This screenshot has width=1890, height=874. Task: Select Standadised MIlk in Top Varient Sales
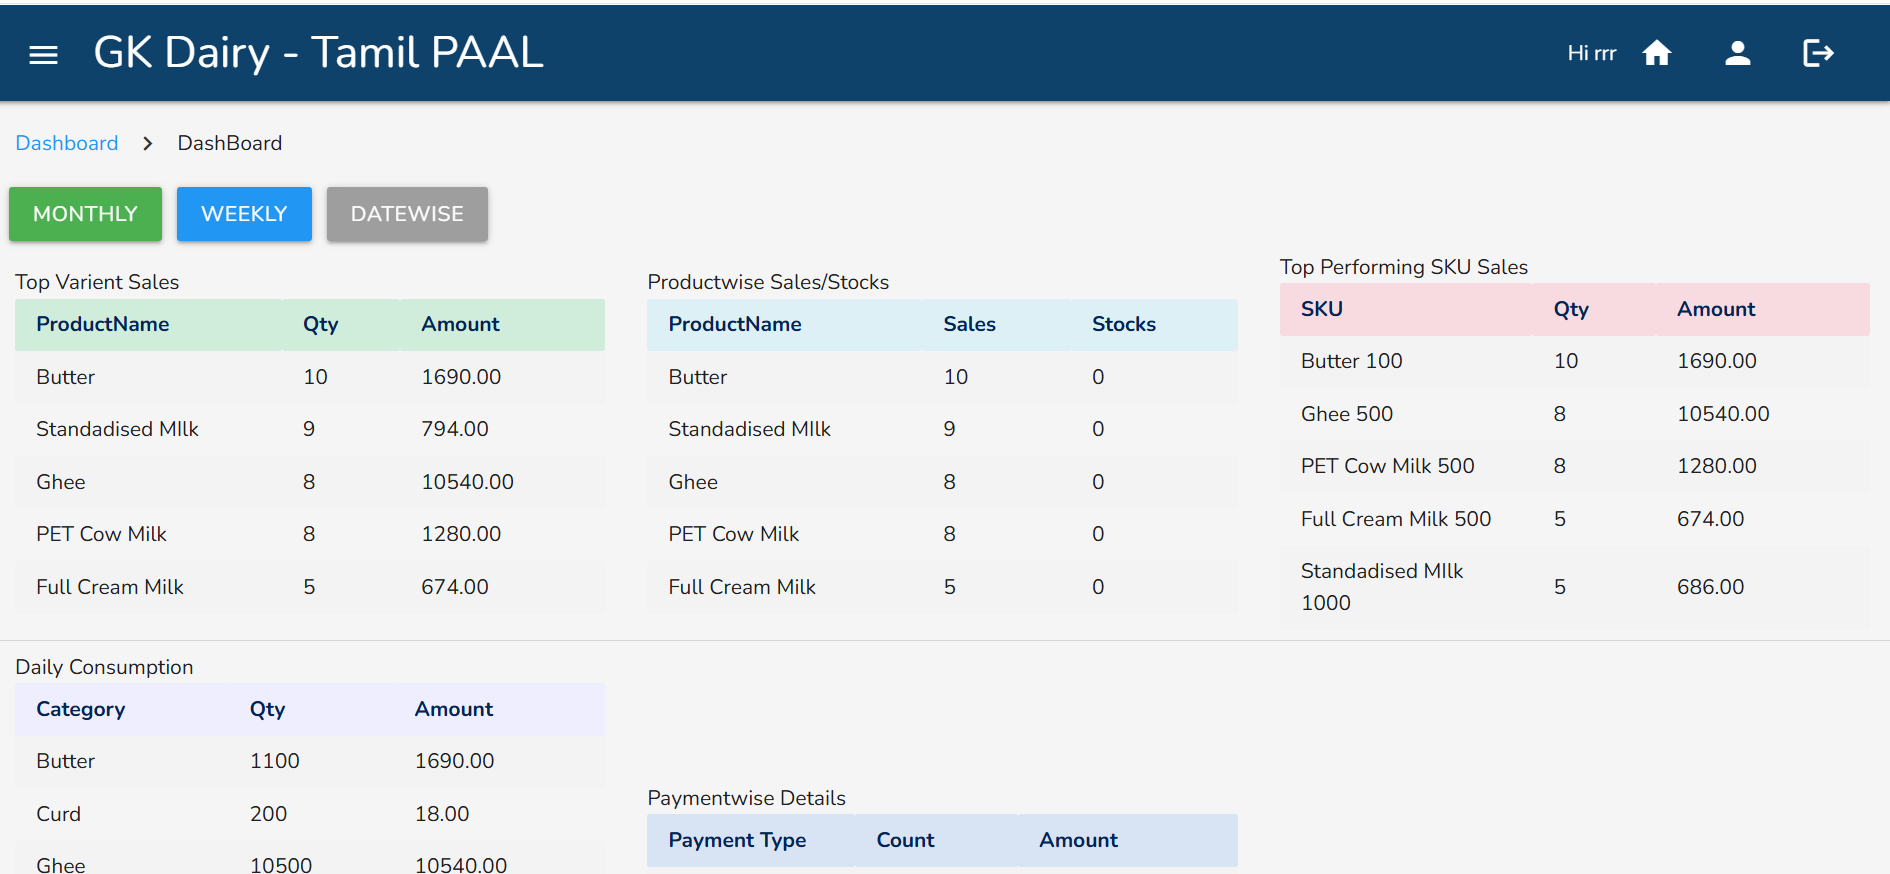(117, 429)
